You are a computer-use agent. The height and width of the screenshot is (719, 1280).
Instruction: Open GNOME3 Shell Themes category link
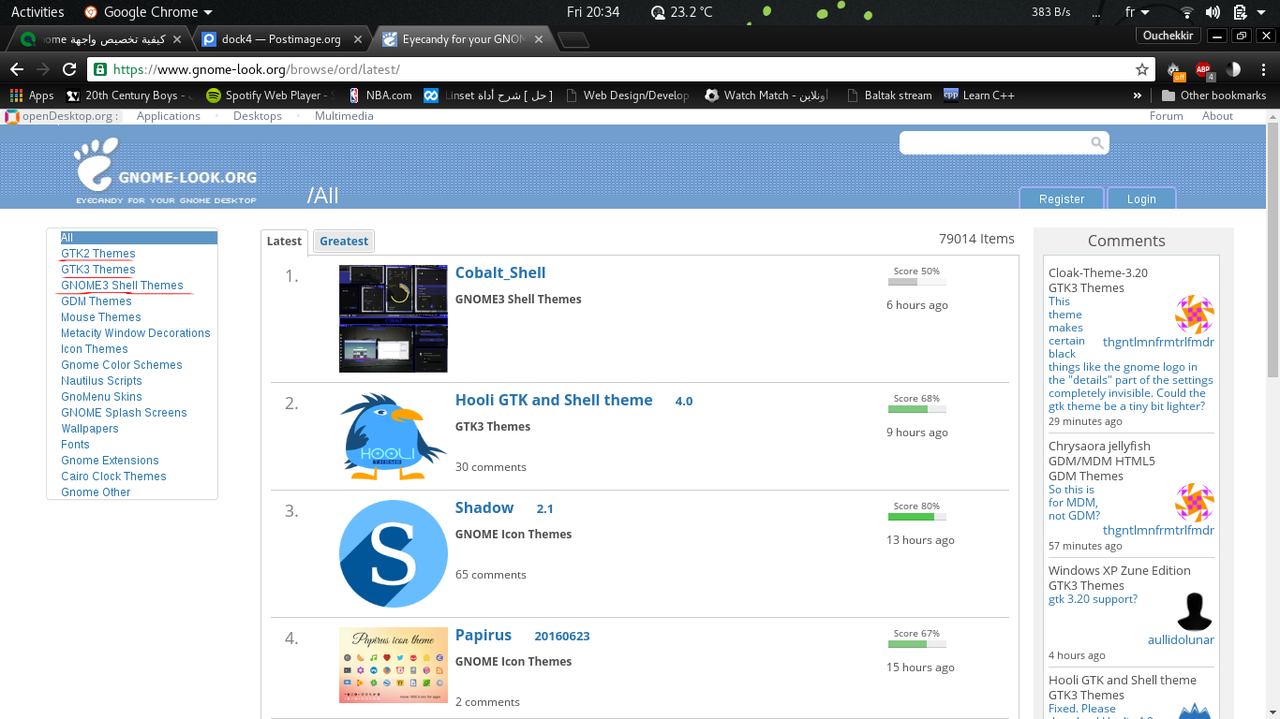click(122, 285)
